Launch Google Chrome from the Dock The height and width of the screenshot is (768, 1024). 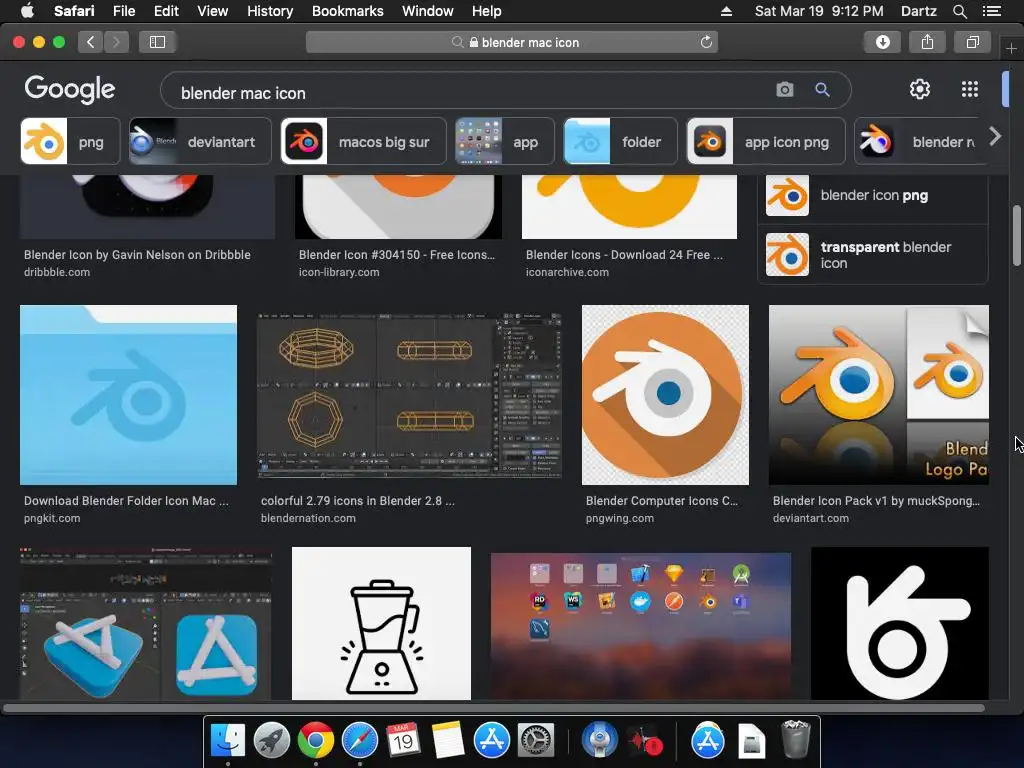tap(315, 741)
